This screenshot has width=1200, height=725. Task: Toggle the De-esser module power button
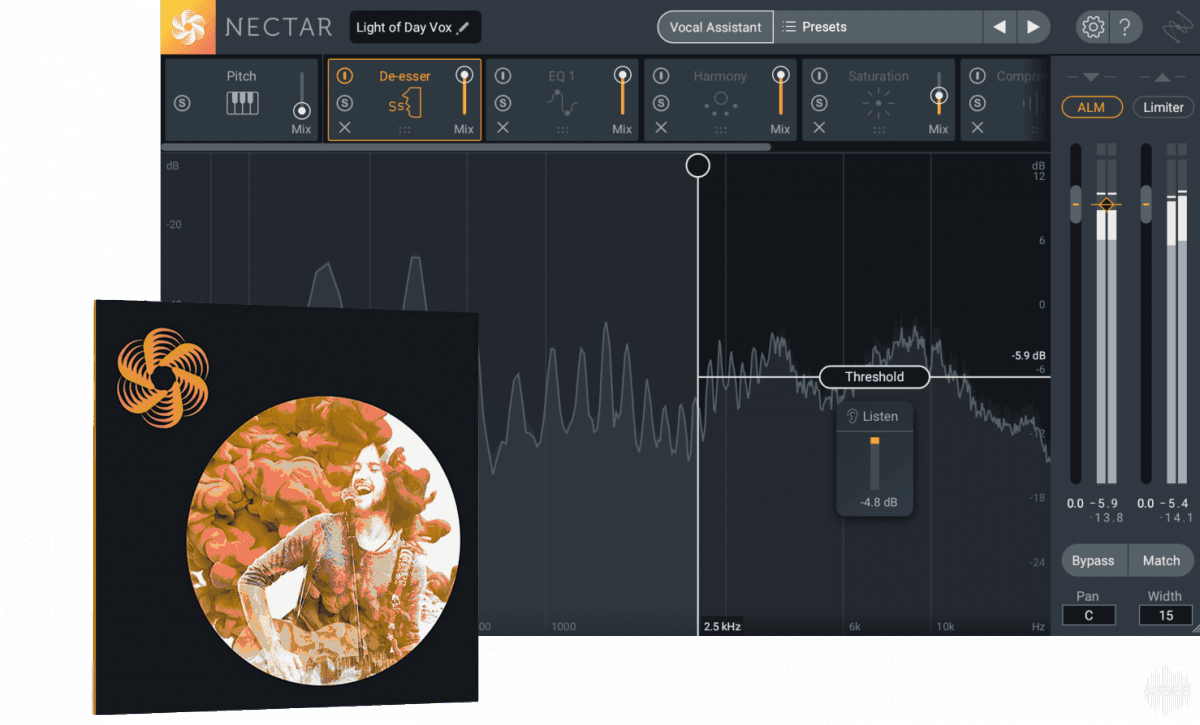[345, 76]
